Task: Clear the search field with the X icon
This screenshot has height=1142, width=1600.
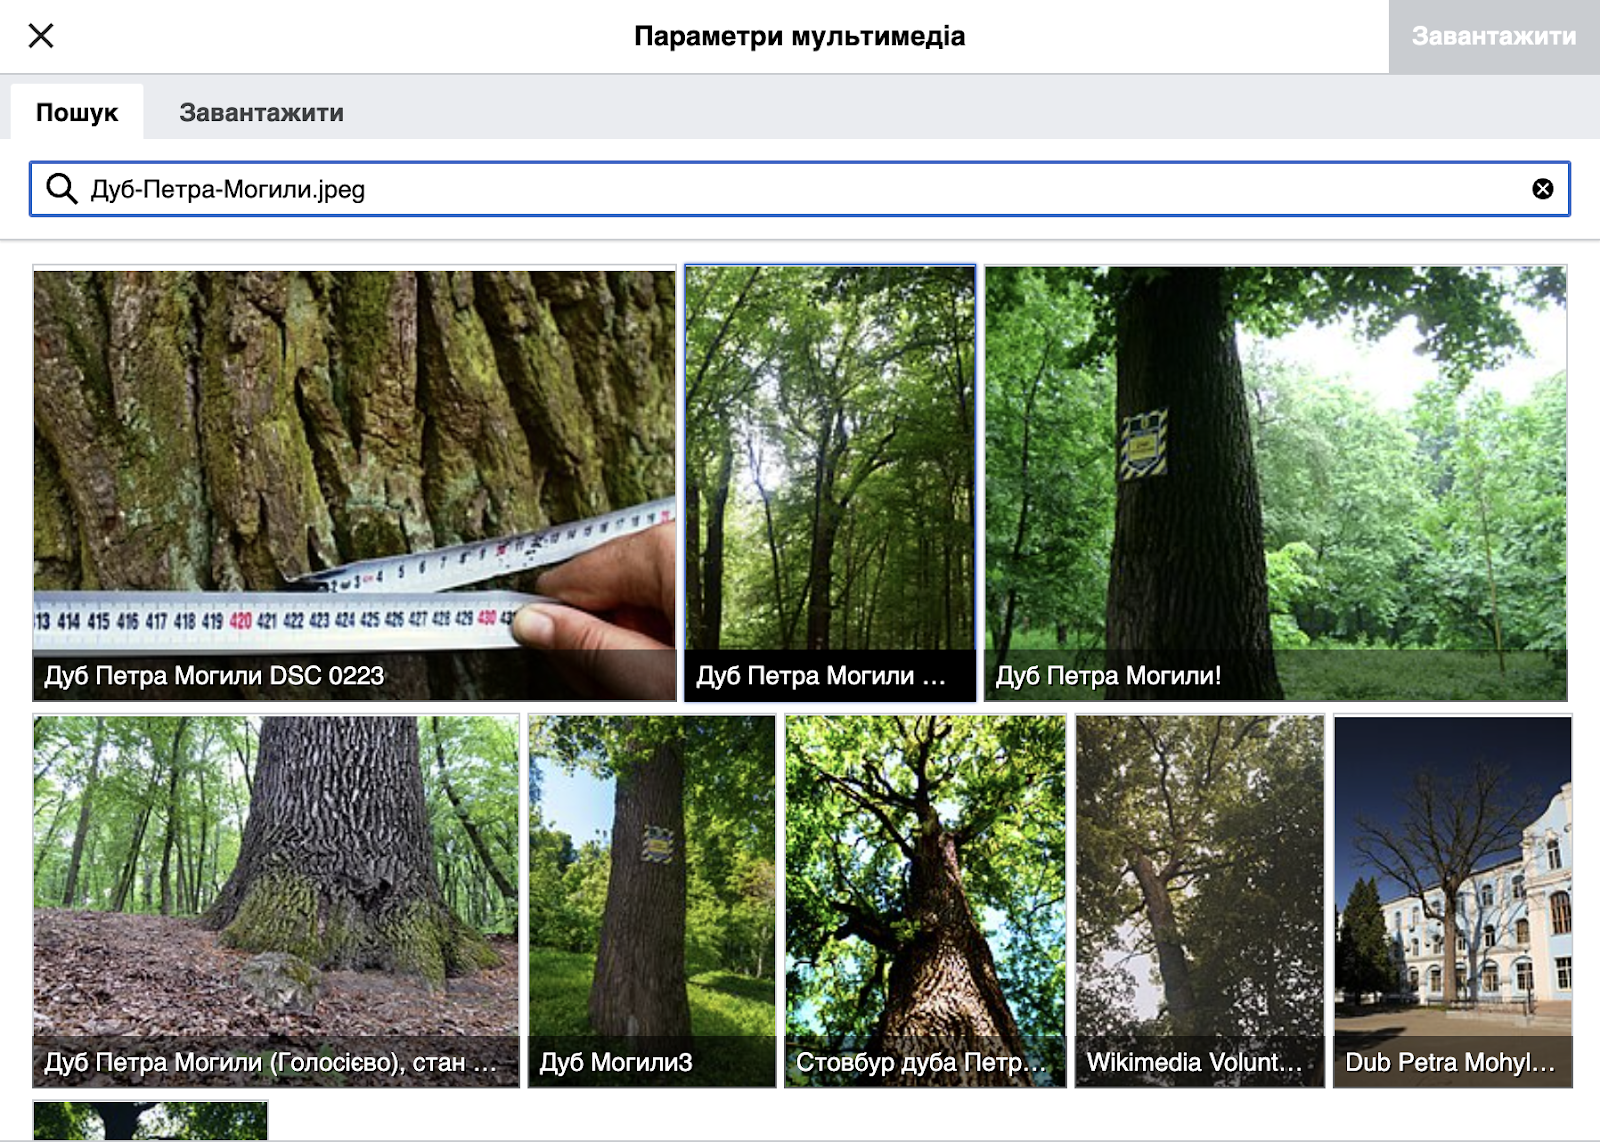Action: 1543,189
